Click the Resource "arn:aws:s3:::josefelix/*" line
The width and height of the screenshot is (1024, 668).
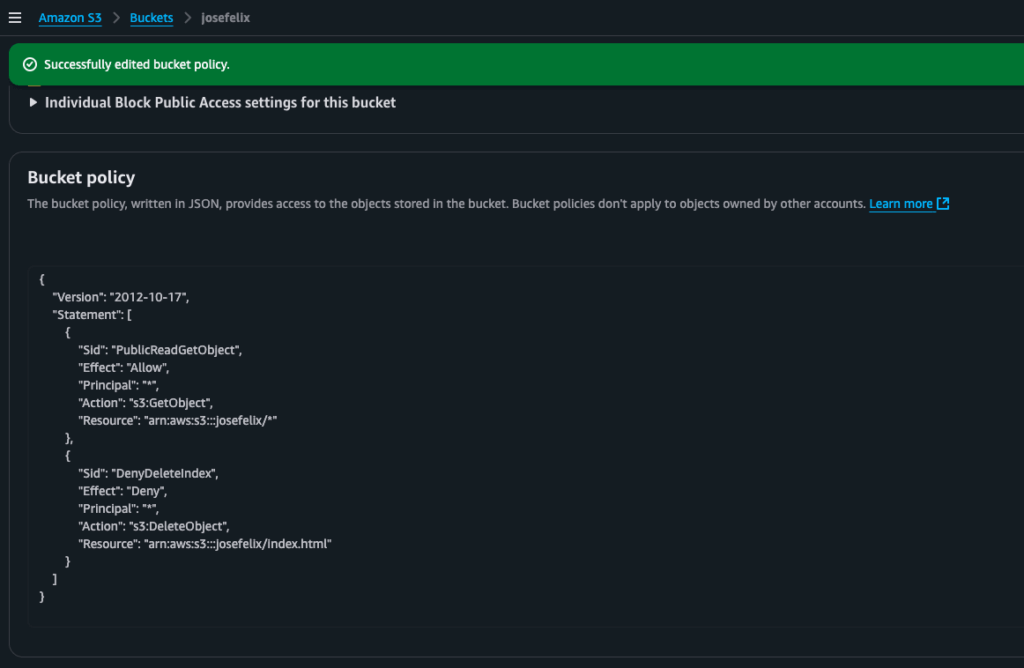pos(178,421)
